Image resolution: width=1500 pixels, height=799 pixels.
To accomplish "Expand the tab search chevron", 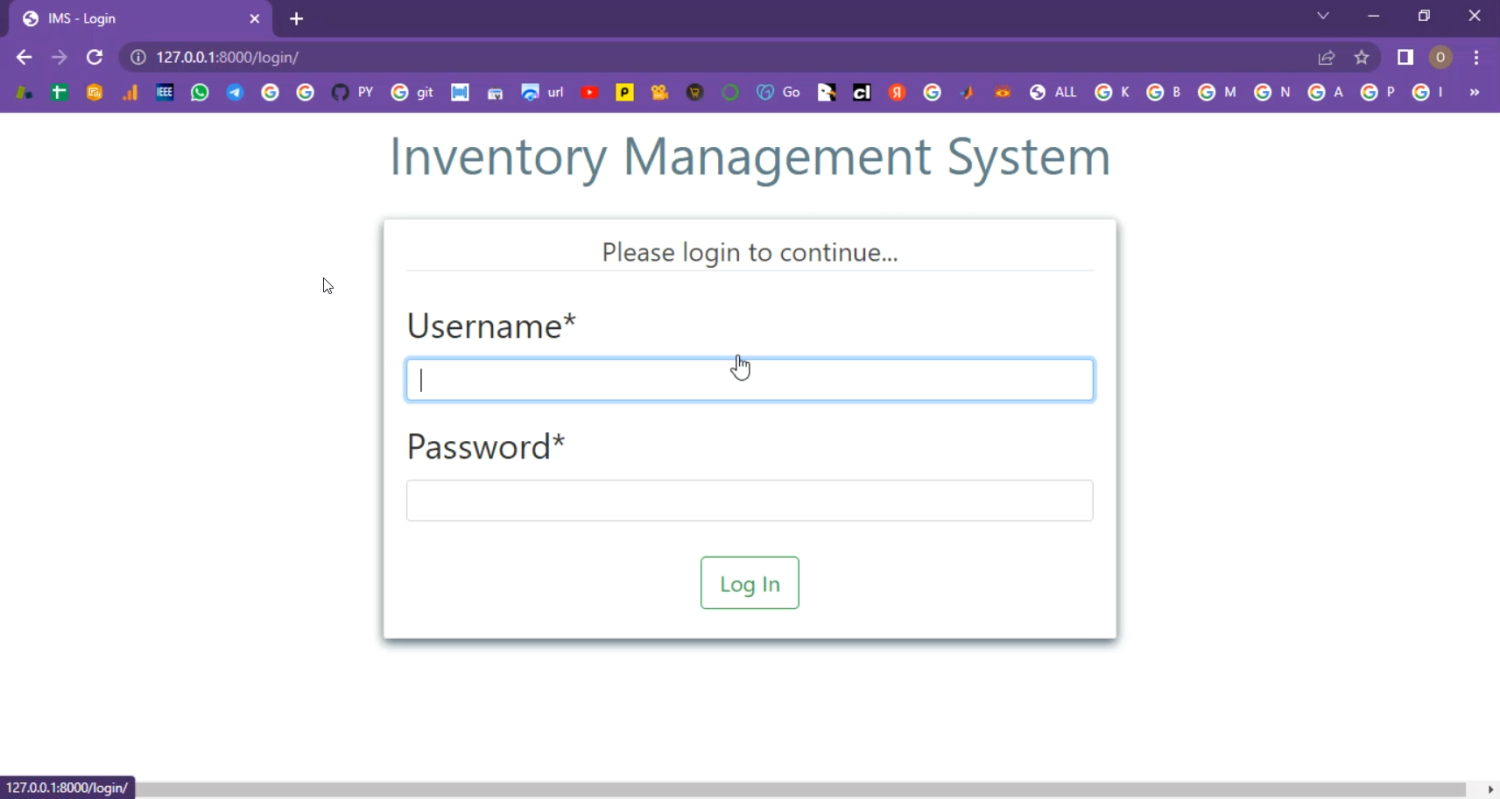I will point(1323,16).
